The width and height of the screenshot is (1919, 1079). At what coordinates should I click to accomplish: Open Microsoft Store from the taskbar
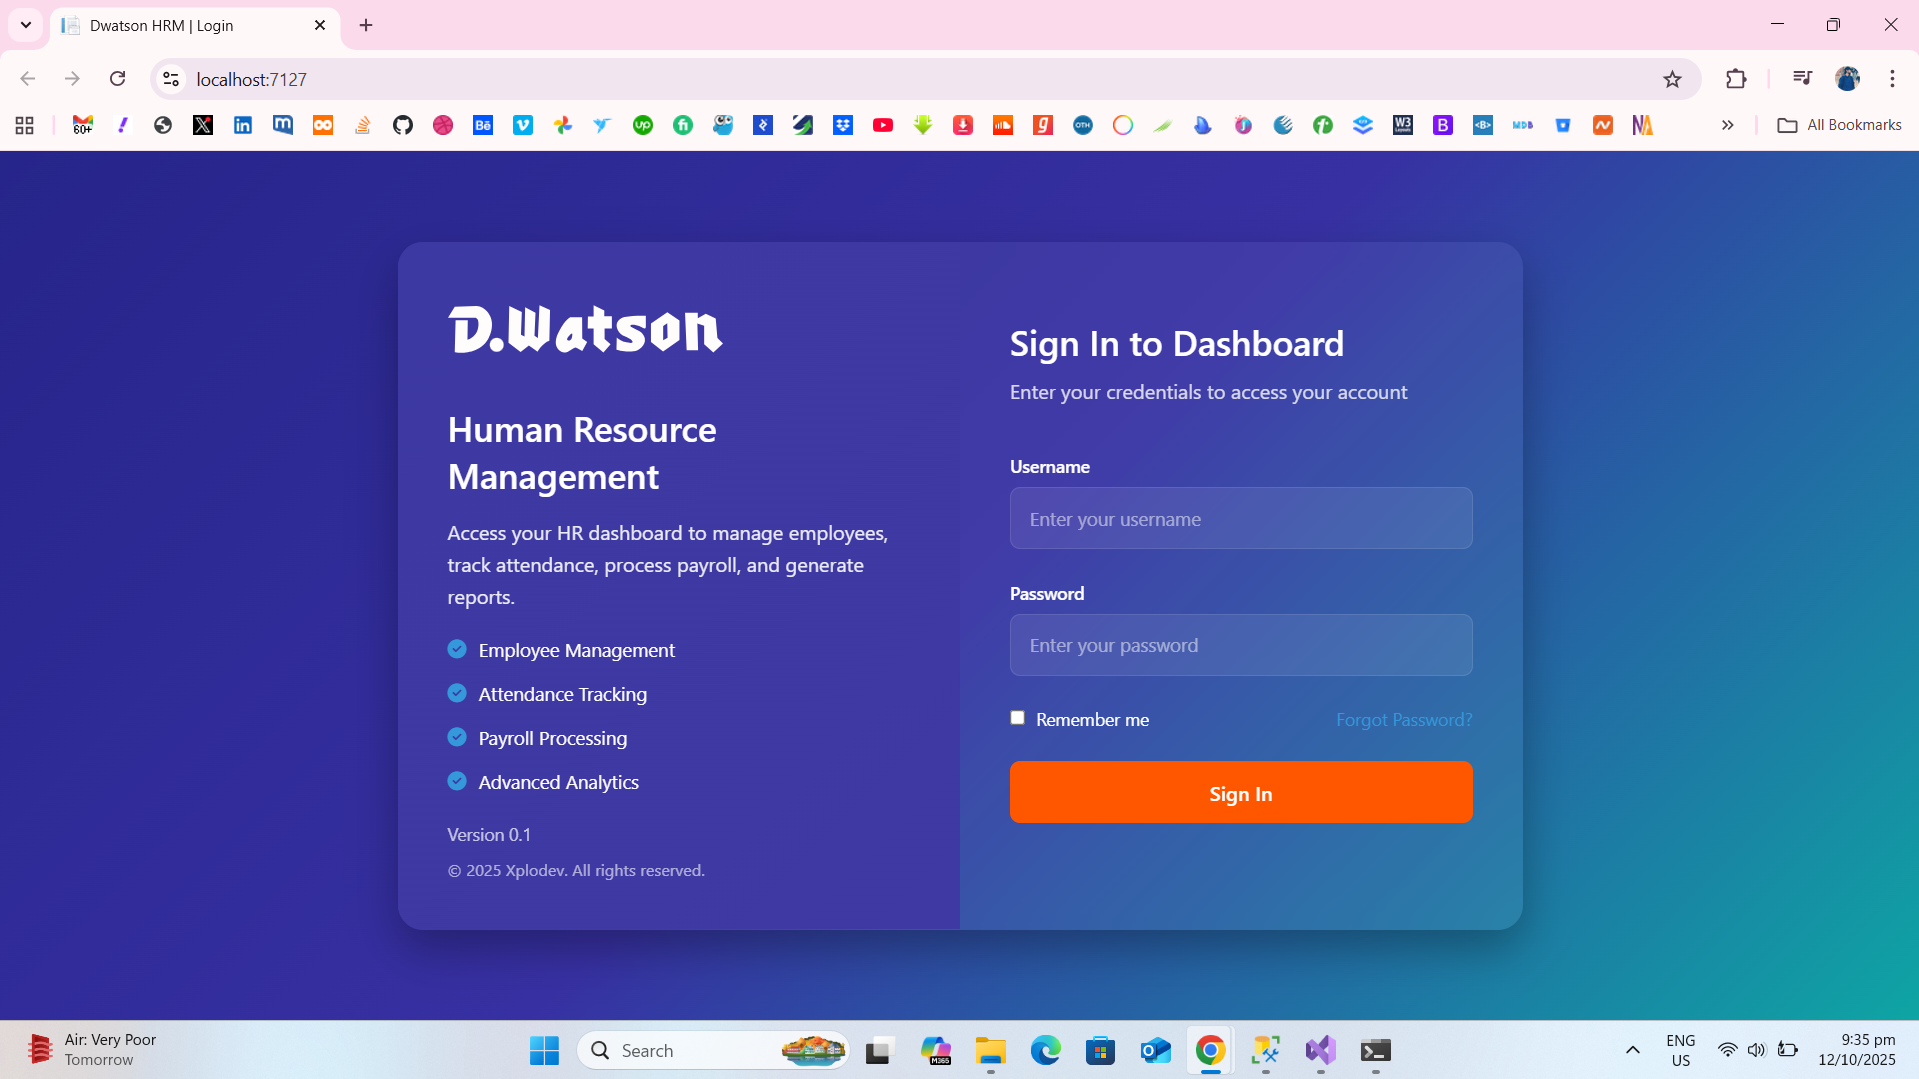pos(1100,1050)
